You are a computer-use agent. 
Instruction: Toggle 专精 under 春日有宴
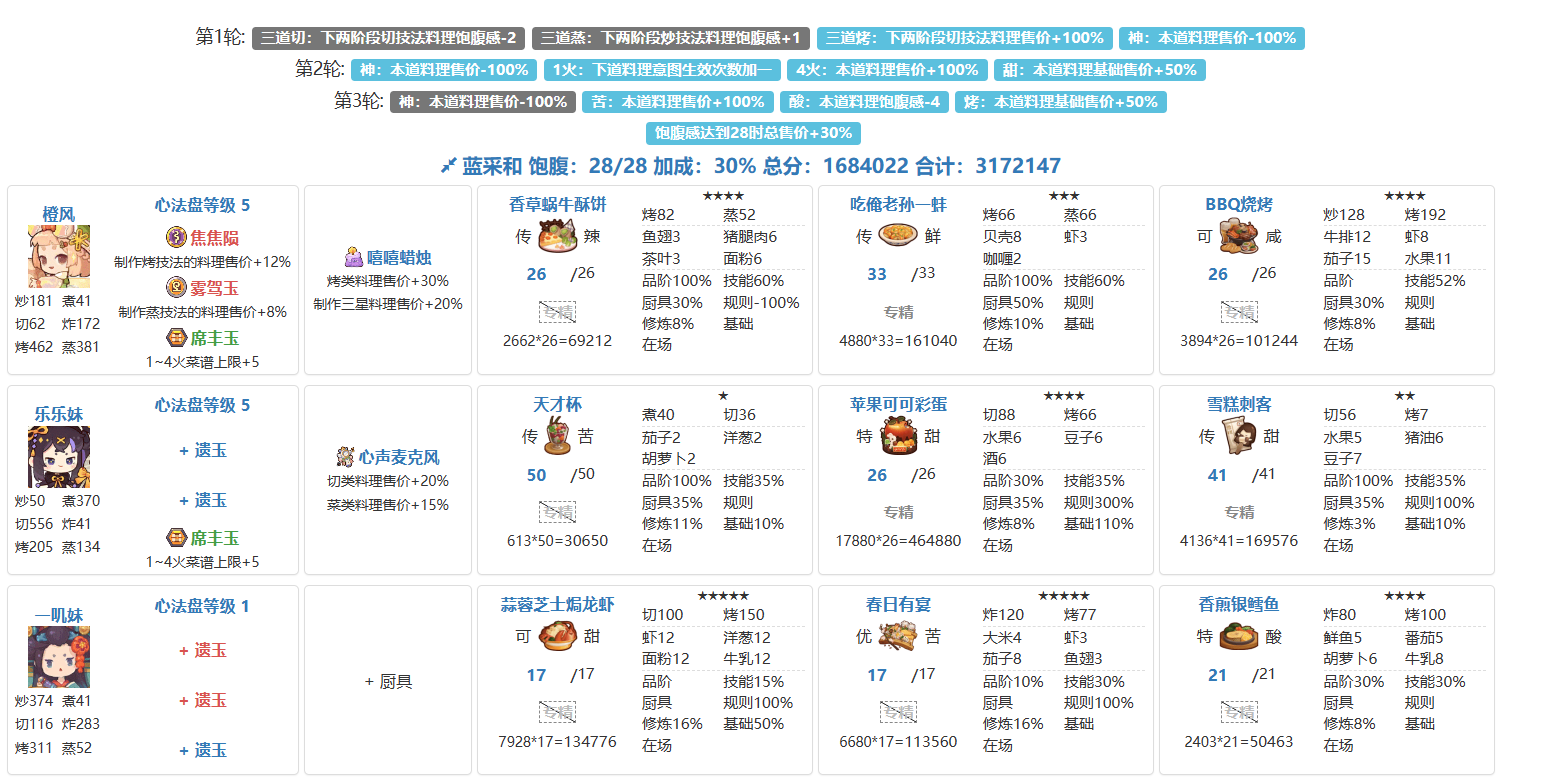898,712
